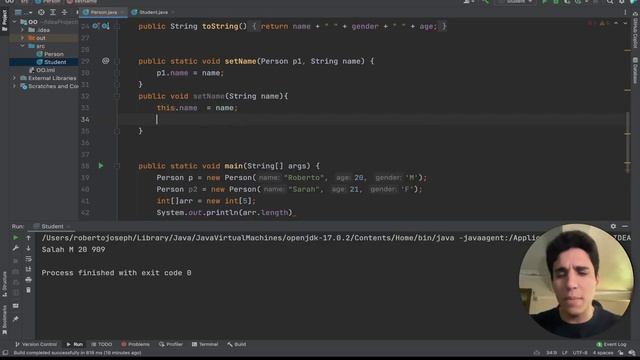Collapse the OO project root node
Image resolution: width=640 pixels, height=360 pixels.
[15, 22]
